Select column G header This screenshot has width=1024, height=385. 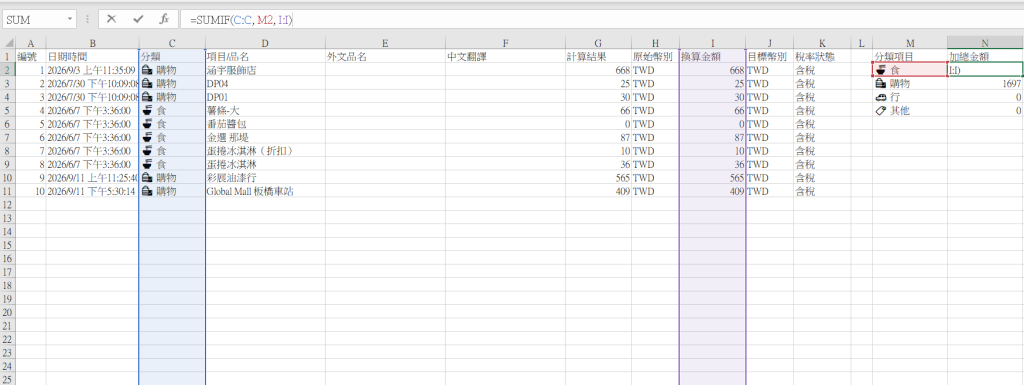pyautogui.click(x=598, y=43)
